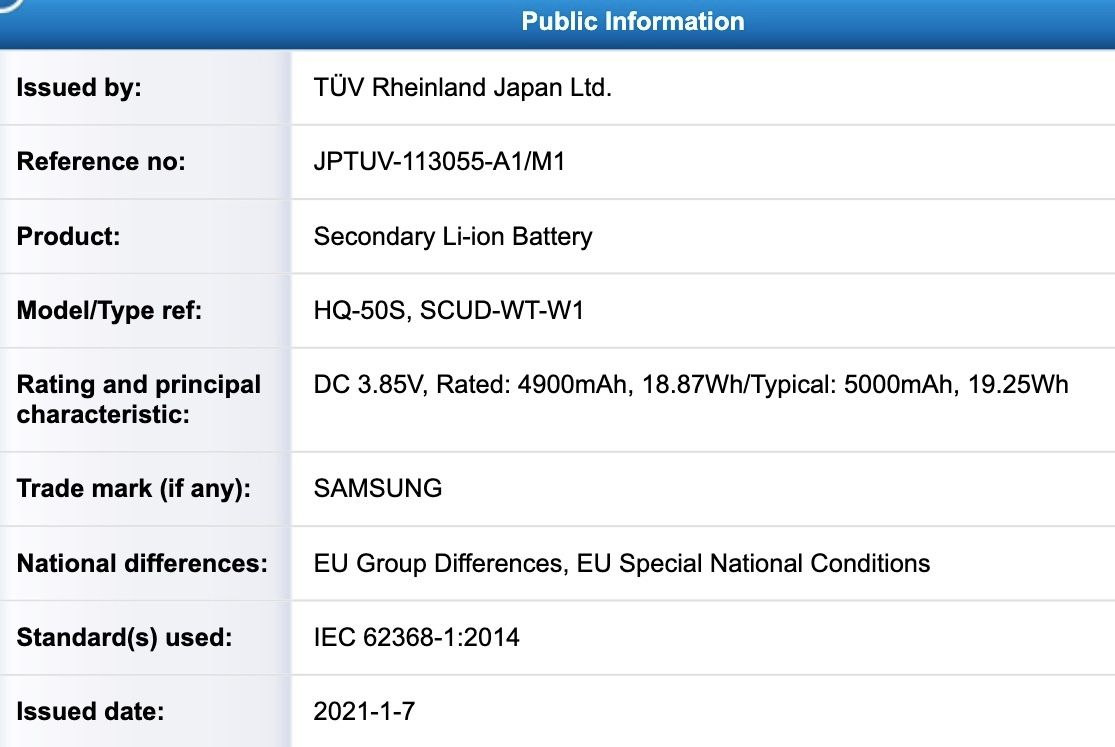Select the Product label
Viewport: 1115px width, 747px height.
(68, 236)
